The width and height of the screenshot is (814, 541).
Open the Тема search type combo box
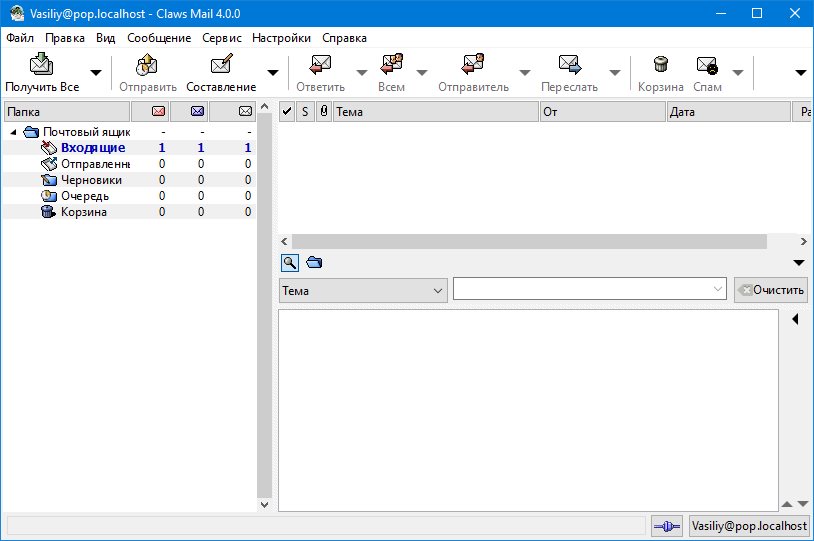pyautogui.click(x=363, y=290)
